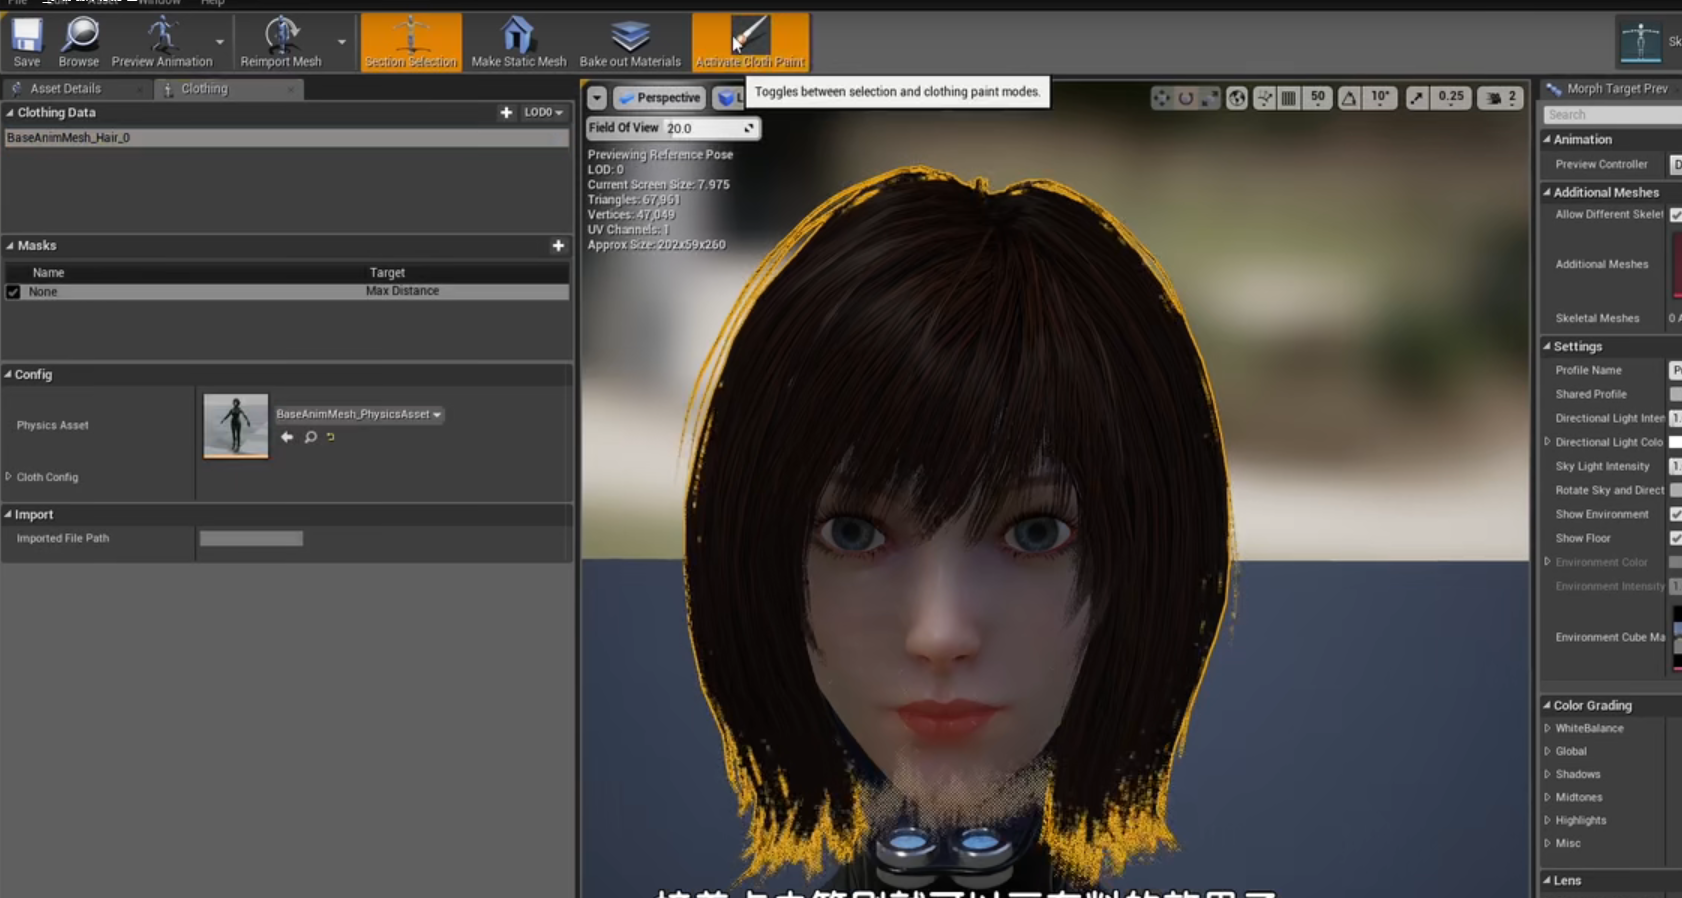Click the Reimport Mesh toolbar icon
The width and height of the screenshot is (1682, 898).
281,36
